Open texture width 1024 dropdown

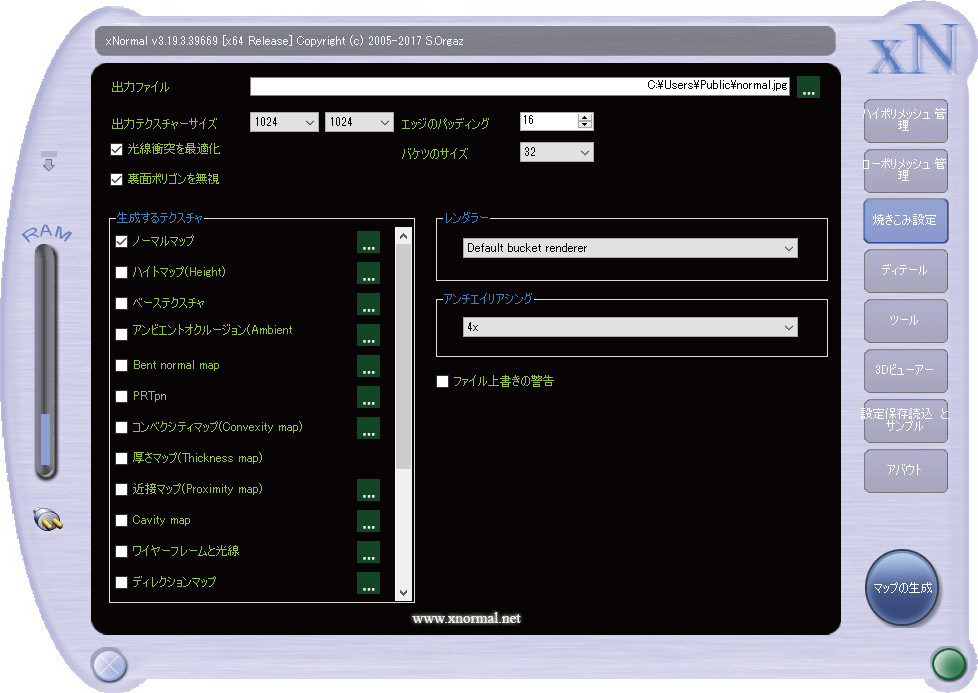(x=284, y=122)
